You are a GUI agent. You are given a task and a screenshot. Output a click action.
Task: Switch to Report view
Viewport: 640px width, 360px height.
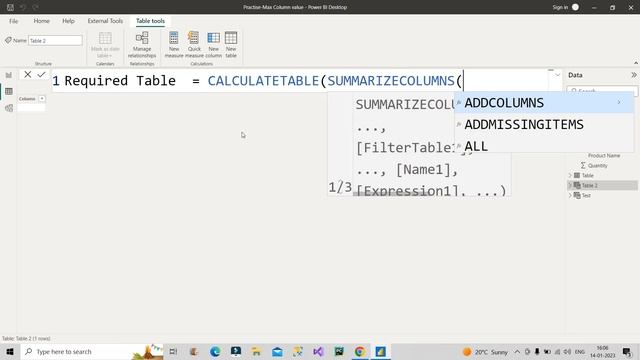click(9, 75)
